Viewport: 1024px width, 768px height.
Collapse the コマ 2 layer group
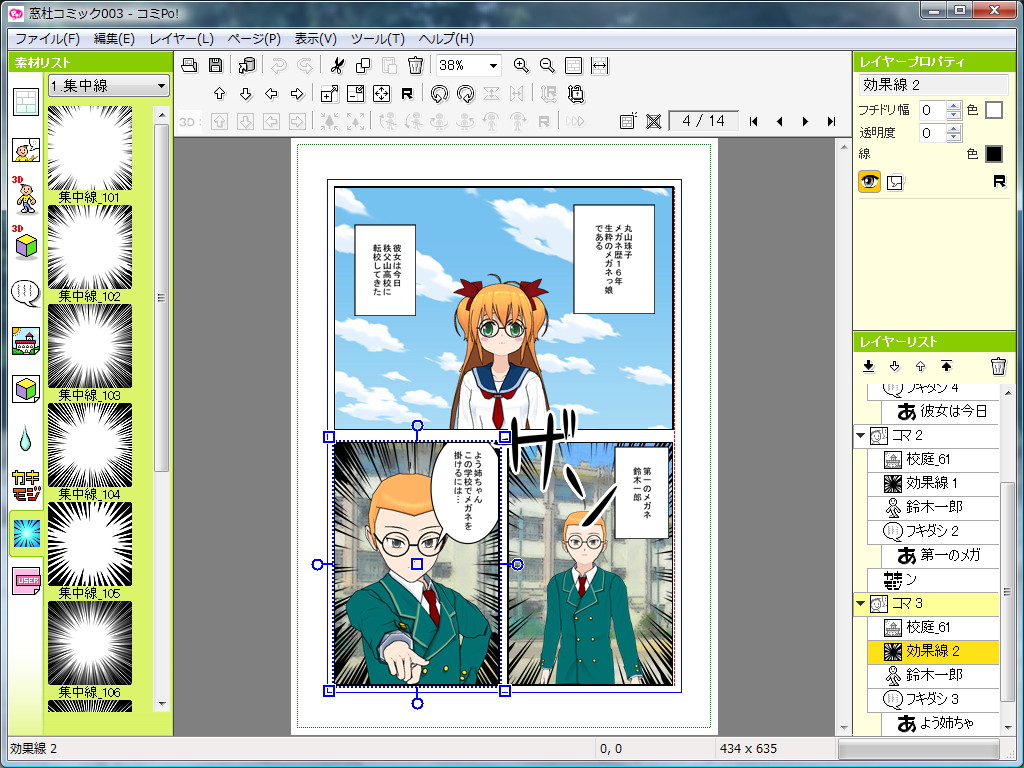point(860,435)
